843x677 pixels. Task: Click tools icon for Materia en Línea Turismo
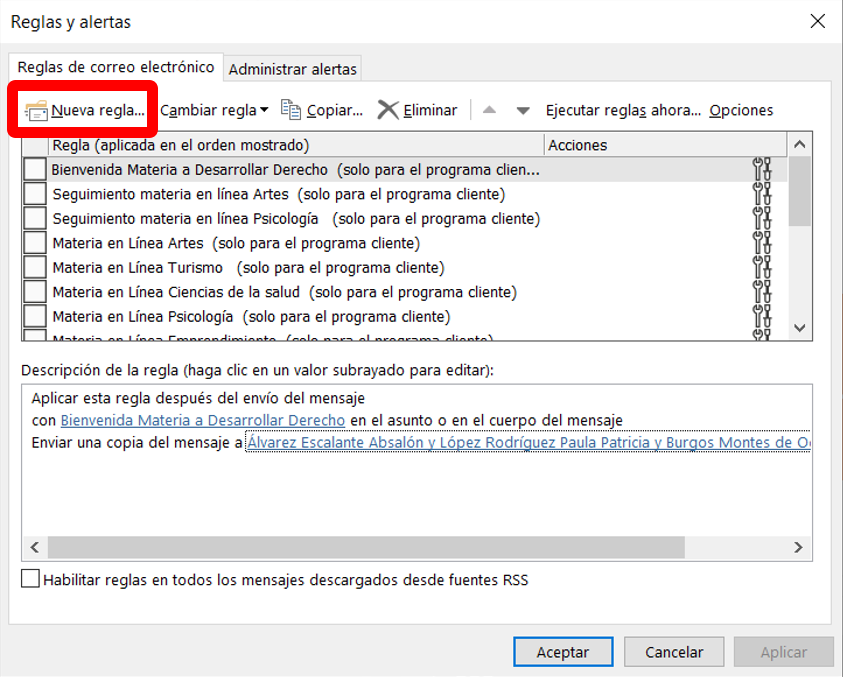[x=762, y=267]
